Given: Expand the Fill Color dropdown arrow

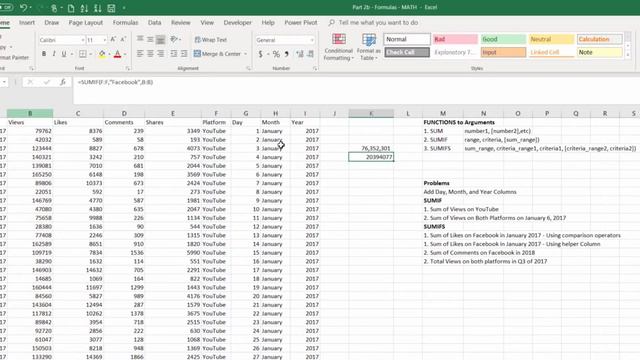Looking at the screenshot, I should 109,53.
